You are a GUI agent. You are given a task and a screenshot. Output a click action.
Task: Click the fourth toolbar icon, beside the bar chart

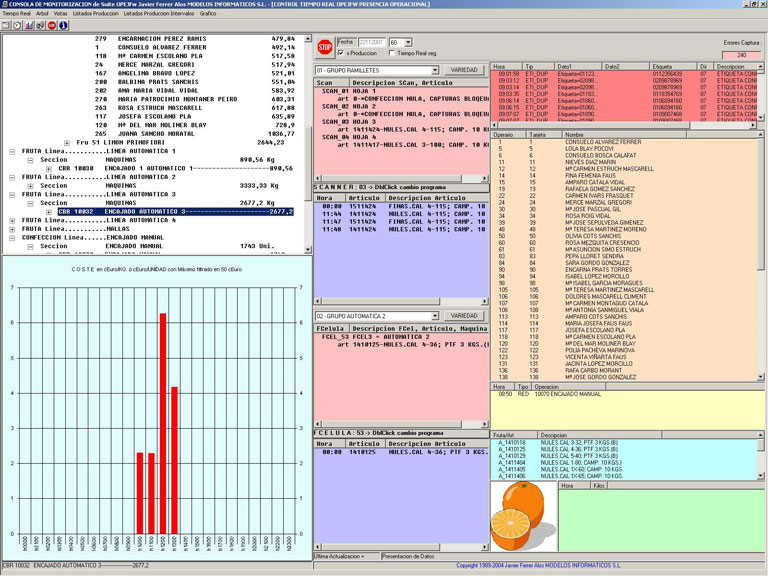(40, 25)
